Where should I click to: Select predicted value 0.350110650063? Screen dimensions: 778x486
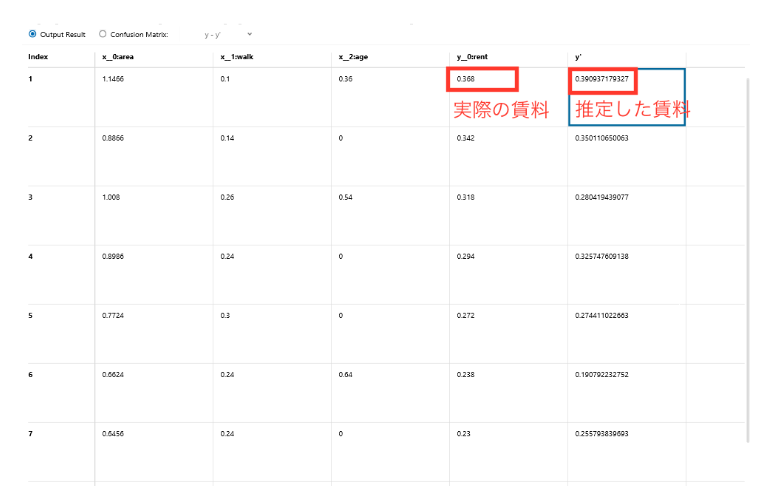[x=602, y=138]
